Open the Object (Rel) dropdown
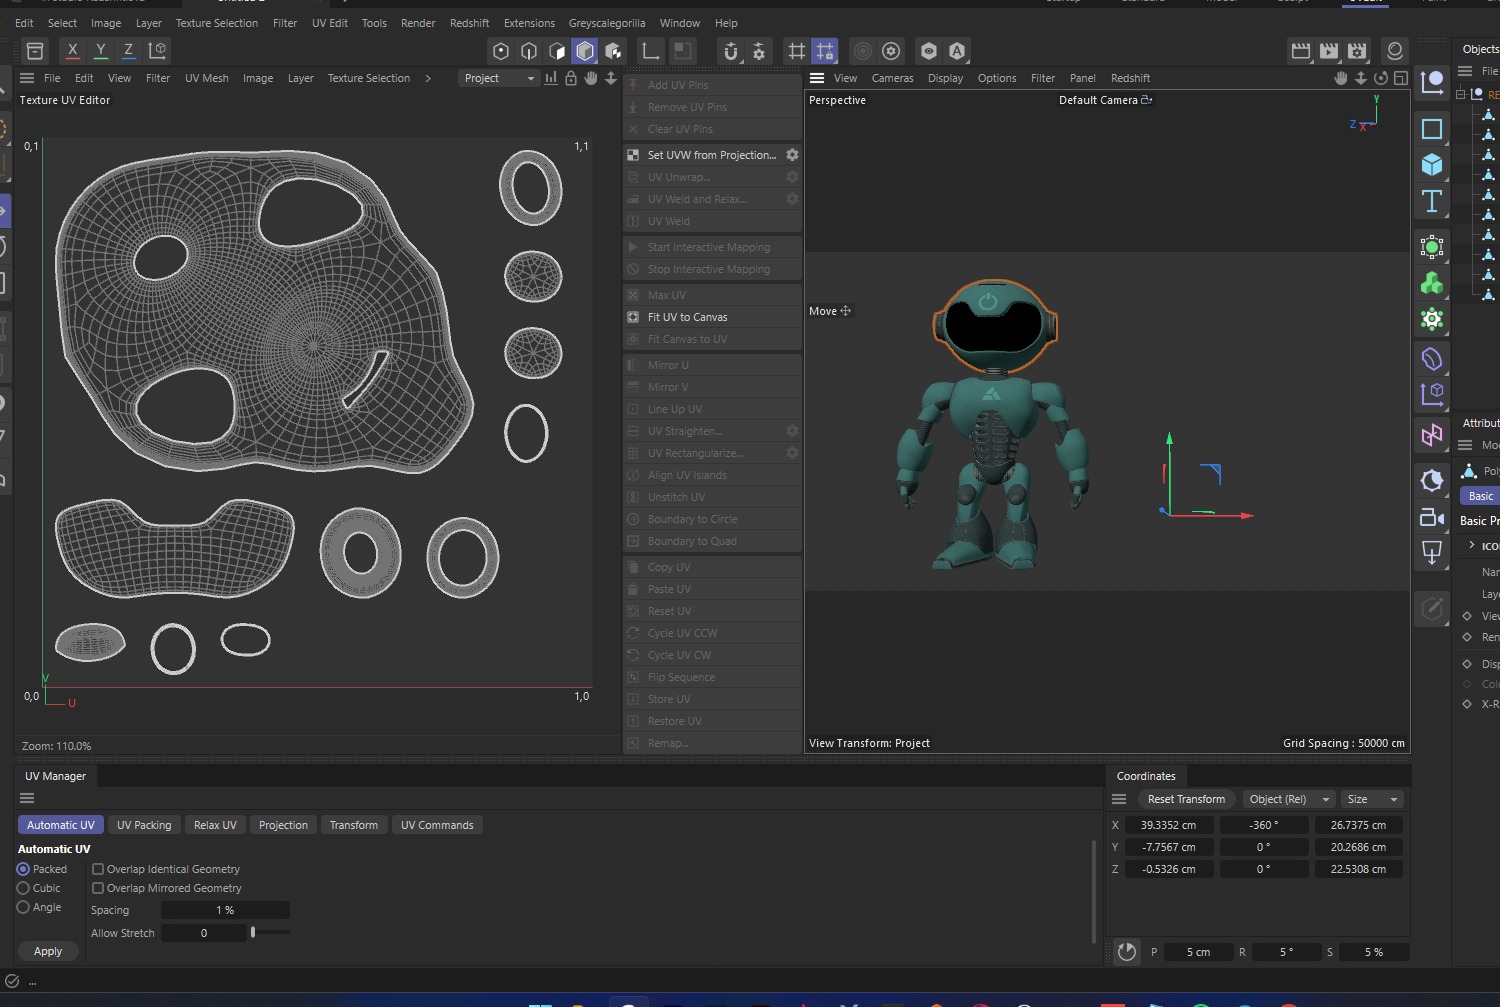Screen dimensions: 1500x1007 point(1289,799)
